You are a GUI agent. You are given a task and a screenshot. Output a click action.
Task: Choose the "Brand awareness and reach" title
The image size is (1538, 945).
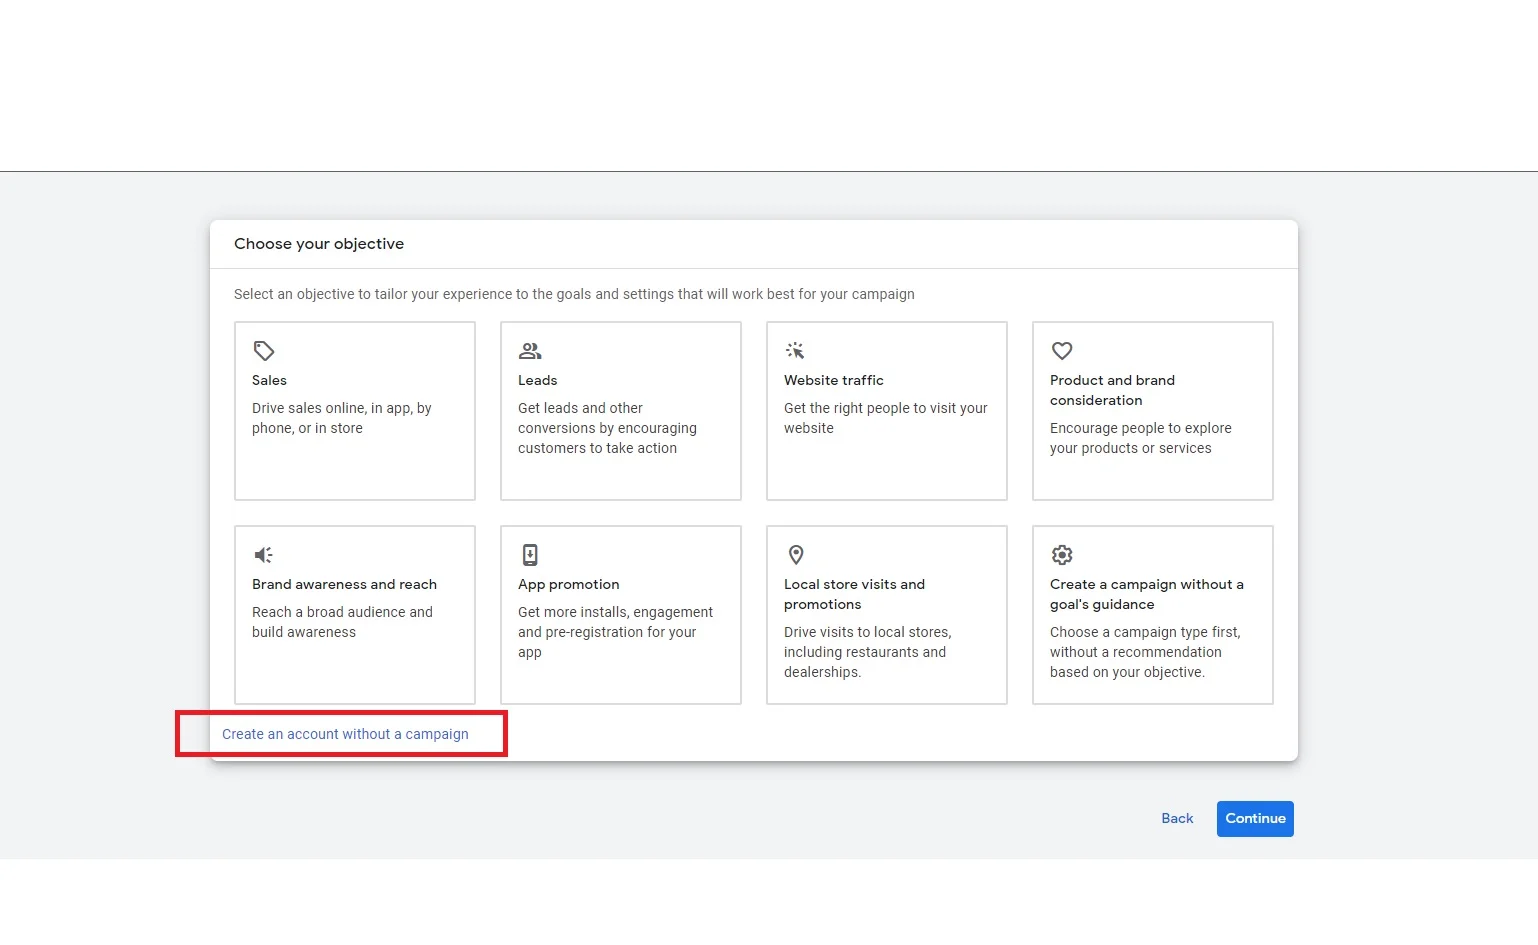[344, 584]
